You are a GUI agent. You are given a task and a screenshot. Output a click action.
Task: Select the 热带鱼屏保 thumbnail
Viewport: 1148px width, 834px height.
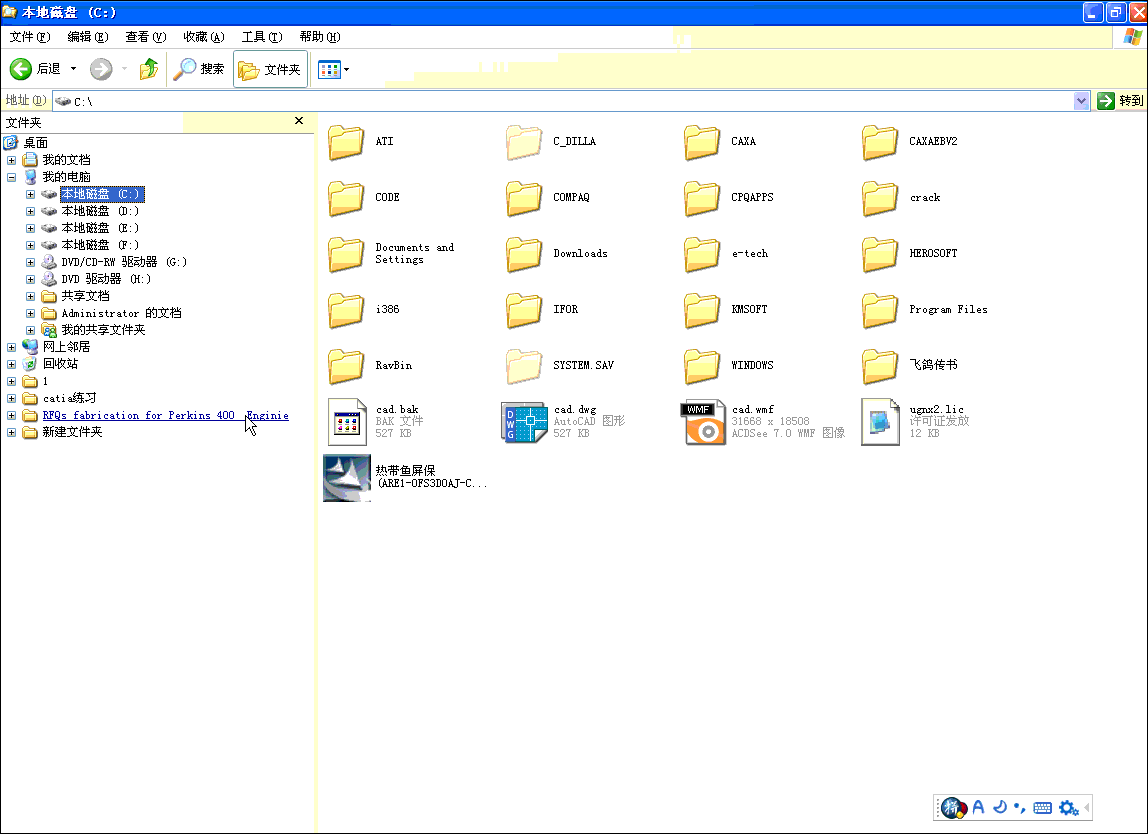[347, 478]
